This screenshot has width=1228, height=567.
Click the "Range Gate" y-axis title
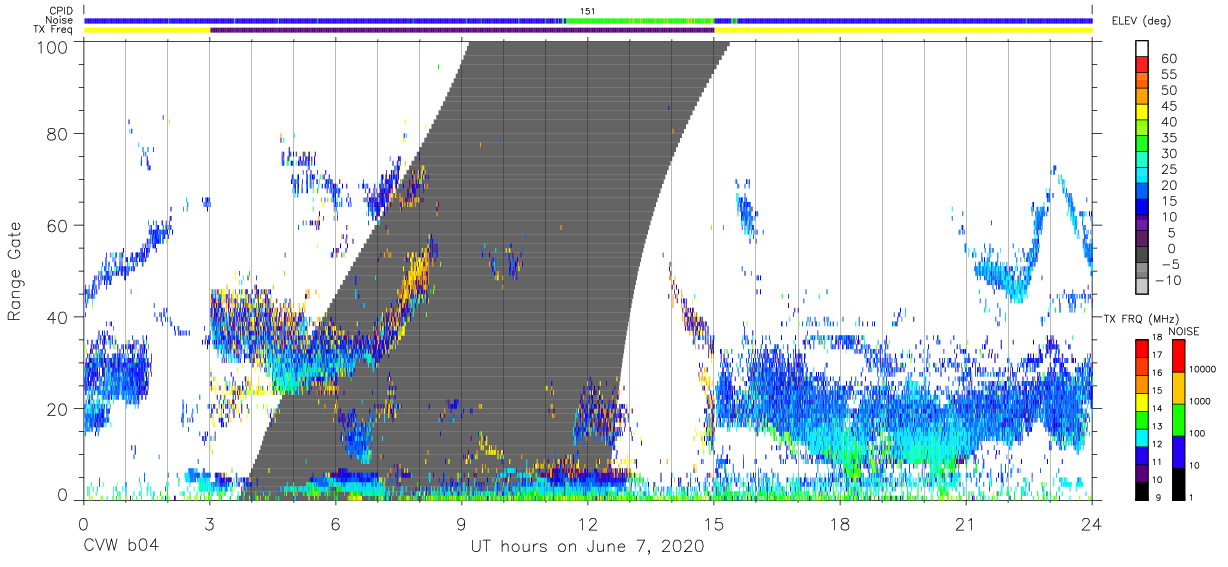15,272
